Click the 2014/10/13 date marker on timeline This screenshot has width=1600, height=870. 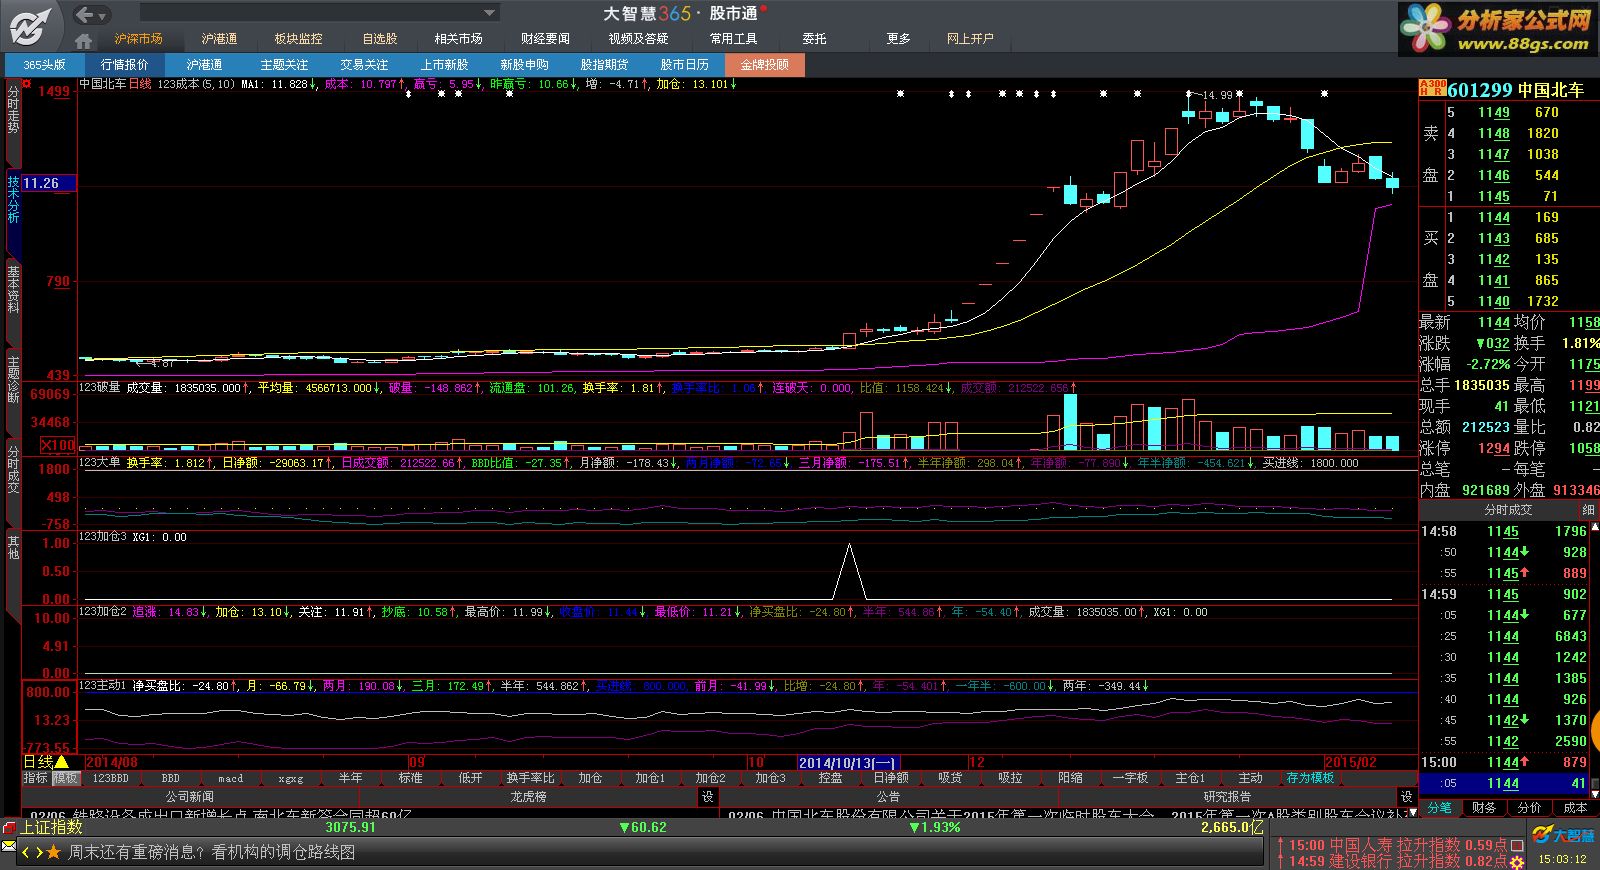[x=848, y=762]
